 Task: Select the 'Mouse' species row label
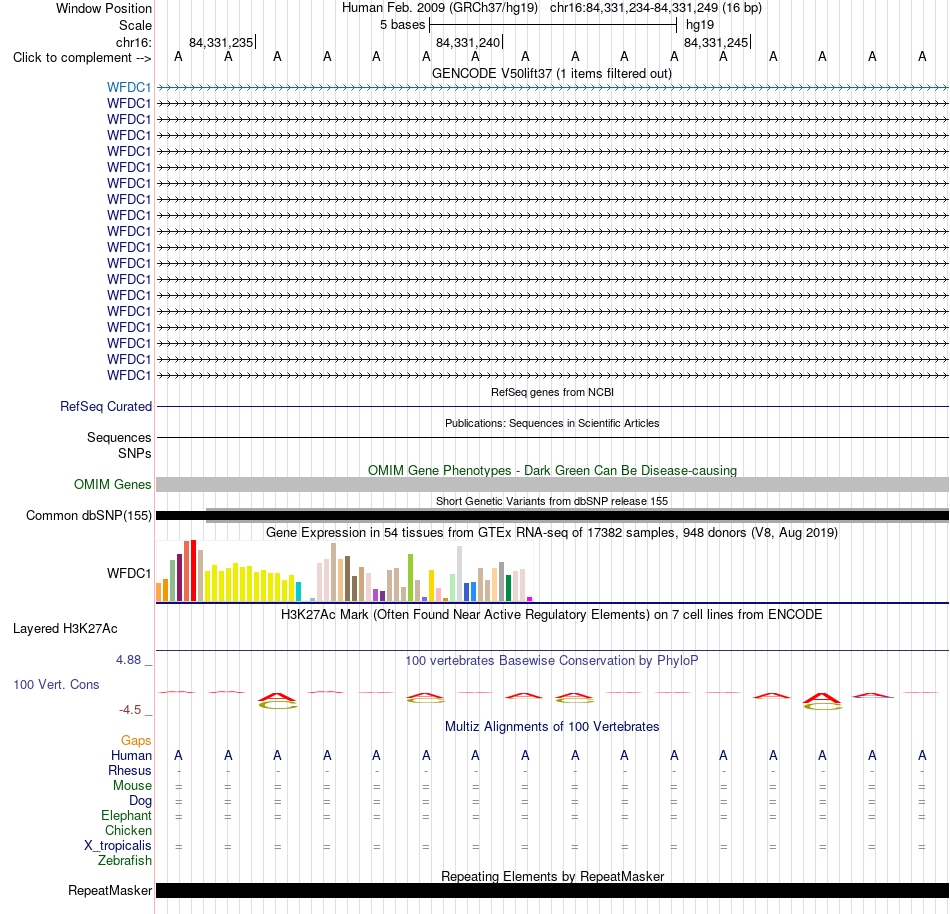pyautogui.click(x=132, y=786)
